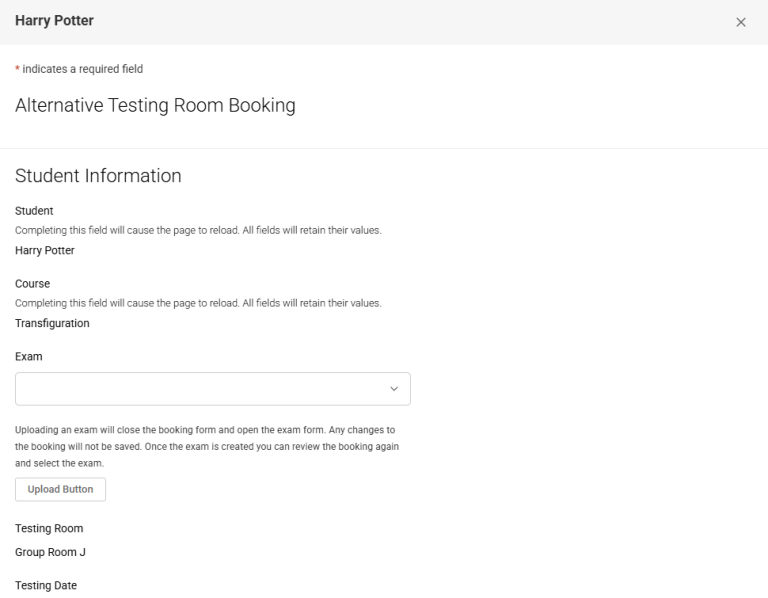Click the Exam field label
The width and height of the screenshot is (768, 598).
28,355
